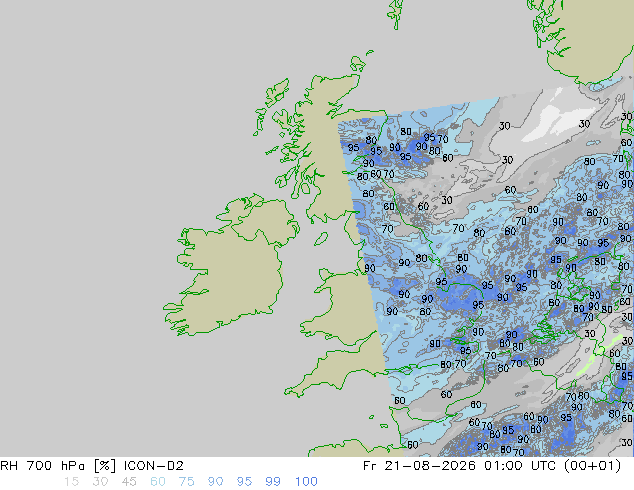The height and width of the screenshot is (490, 634).
Task: Pick the 95 legend color label
Action: pyautogui.click(x=244, y=482)
